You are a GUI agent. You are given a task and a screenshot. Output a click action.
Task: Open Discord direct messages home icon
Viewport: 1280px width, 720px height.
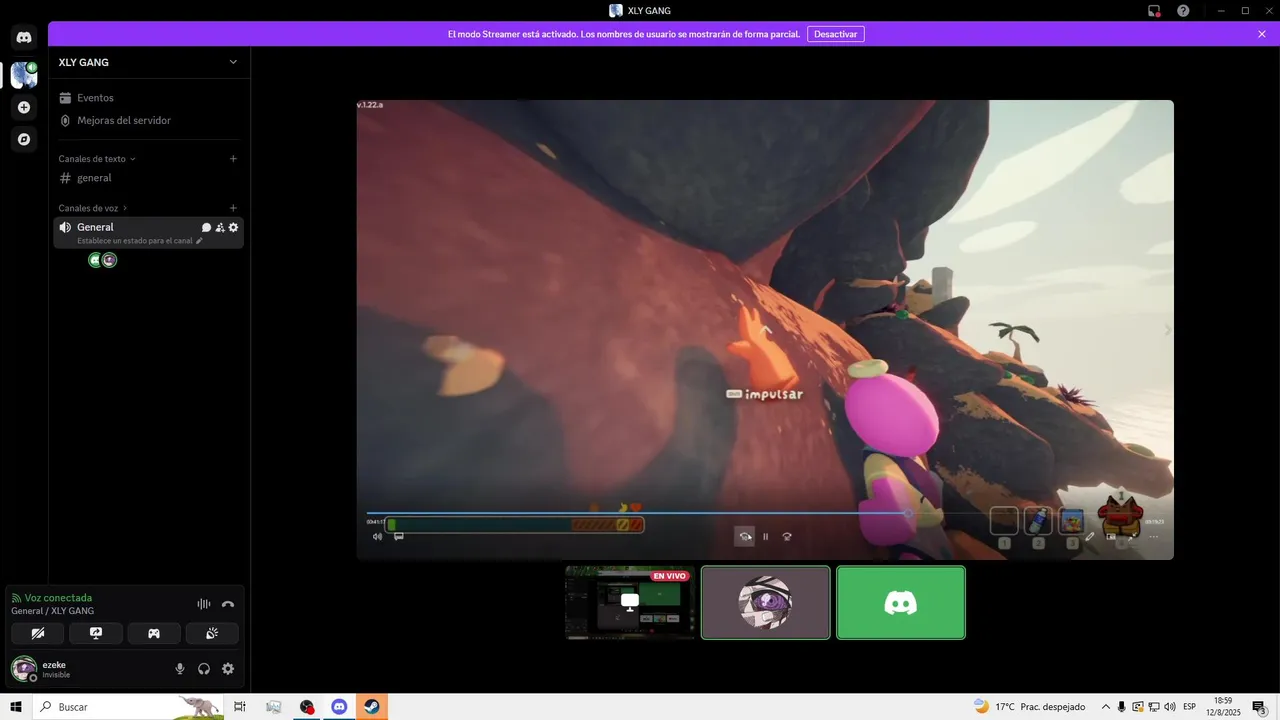coord(24,37)
